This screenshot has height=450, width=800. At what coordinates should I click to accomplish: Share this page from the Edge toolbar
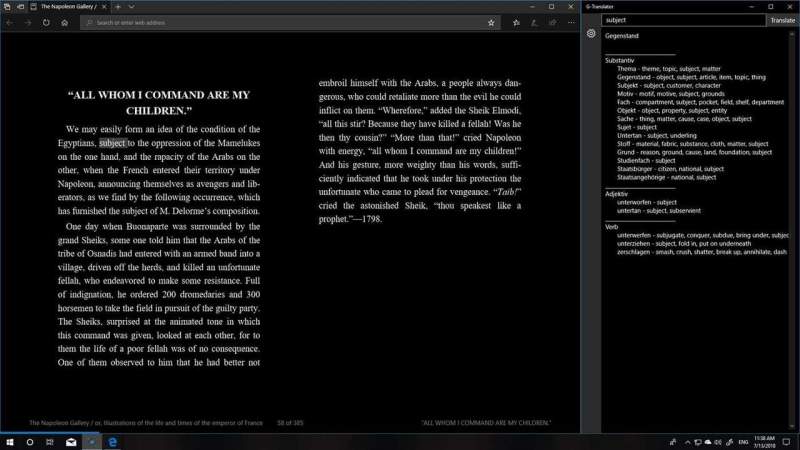(x=553, y=22)
